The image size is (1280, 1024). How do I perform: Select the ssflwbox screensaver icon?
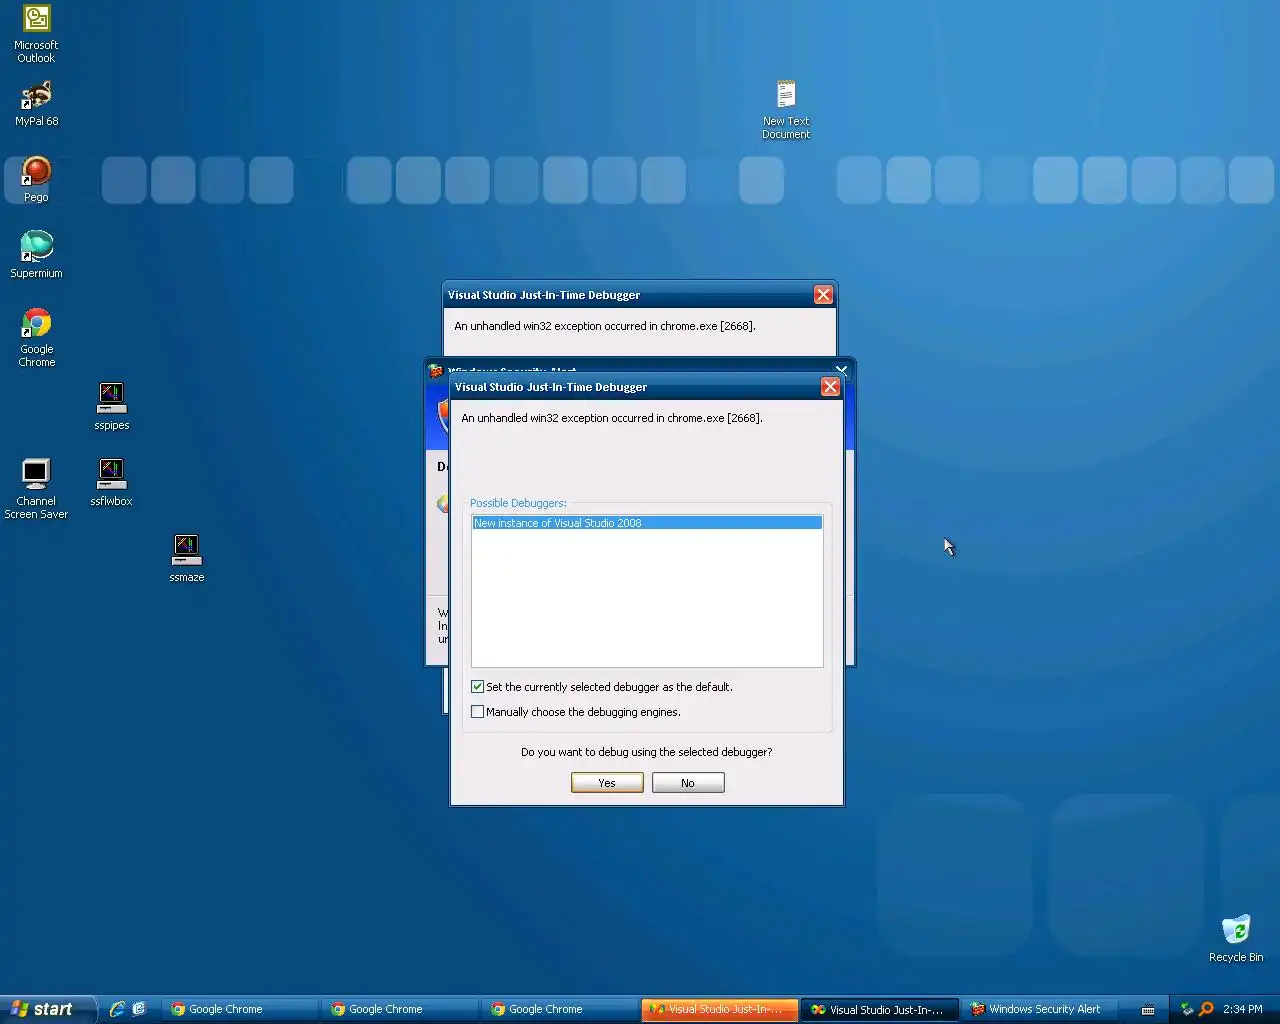point(111,482)
